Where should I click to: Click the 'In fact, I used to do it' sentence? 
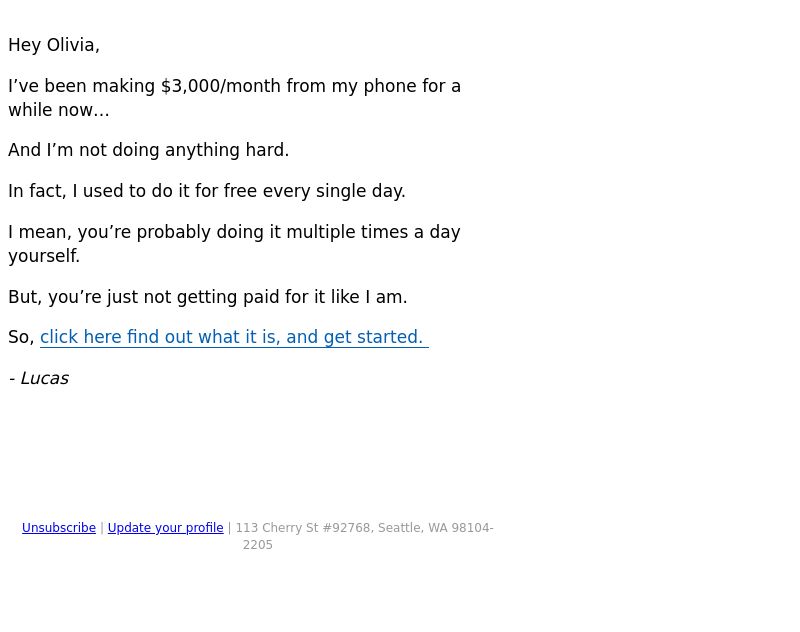point(207,191)
